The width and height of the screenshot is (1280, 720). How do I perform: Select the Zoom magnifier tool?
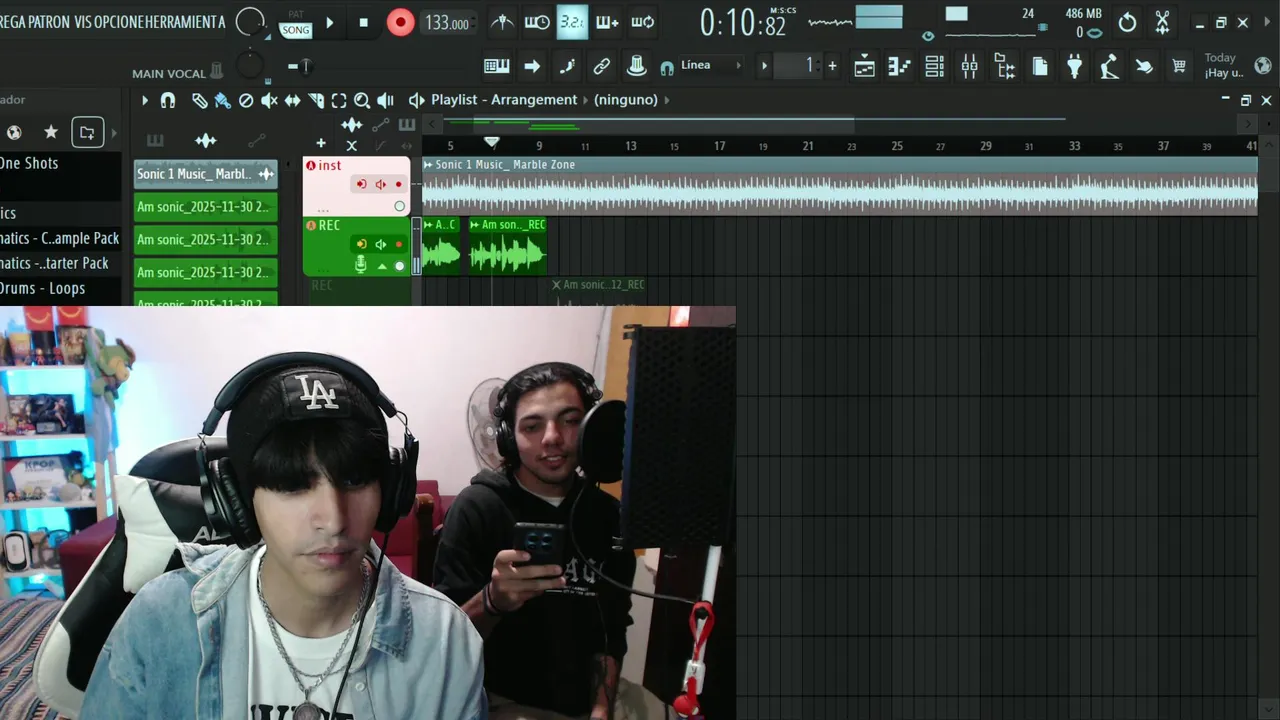362,100
